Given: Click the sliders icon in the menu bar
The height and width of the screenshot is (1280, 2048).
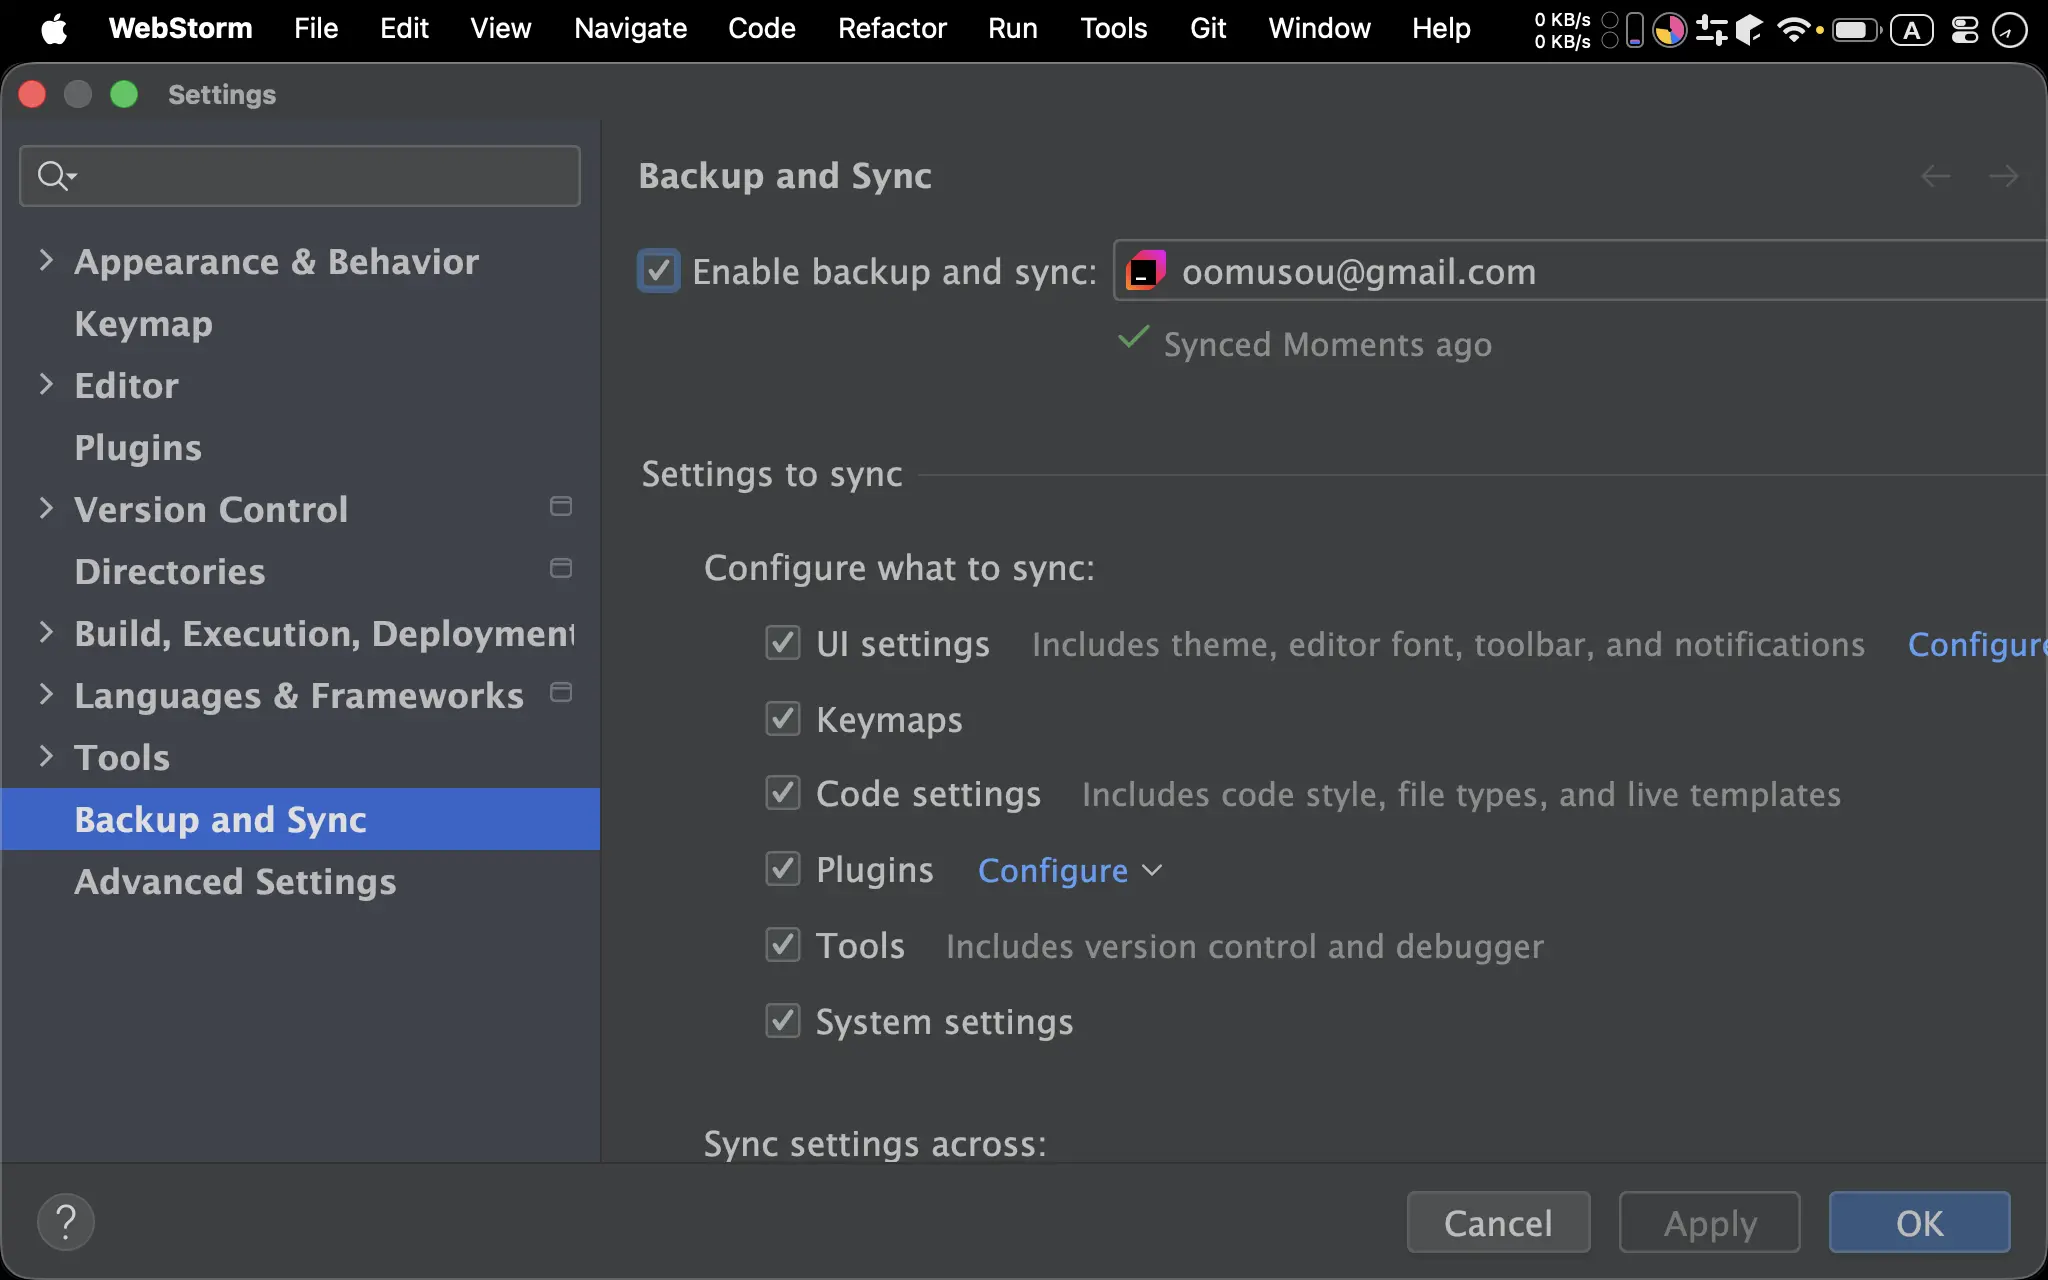Looking at the screenshot, I should coord(1712,30).
